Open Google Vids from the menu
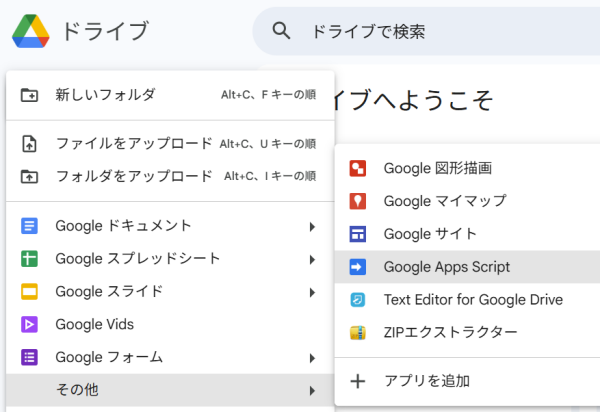This screenshot has height=412, width=600. (x=95, y=324)
